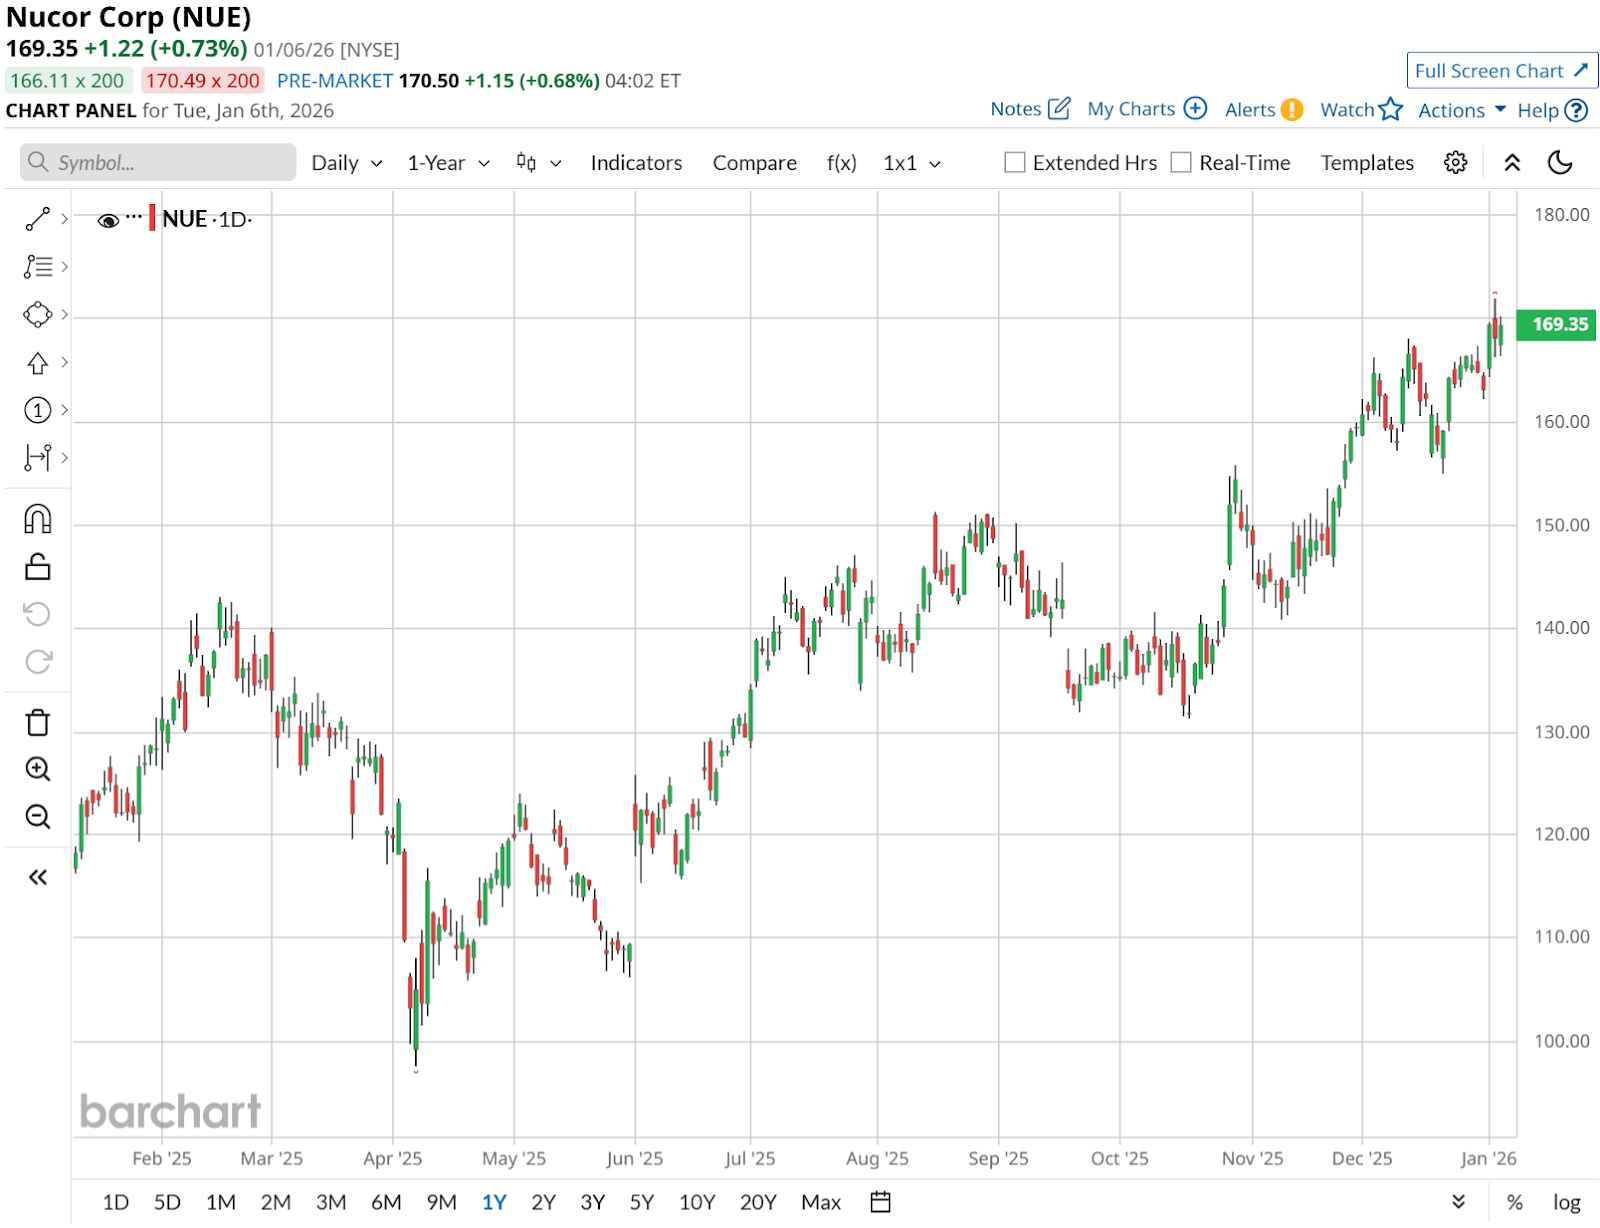The width and height of the screenshot is (1600, 1228).
Task: Expand the 1-Year period dropdown
Action: (x=448, y=163)
